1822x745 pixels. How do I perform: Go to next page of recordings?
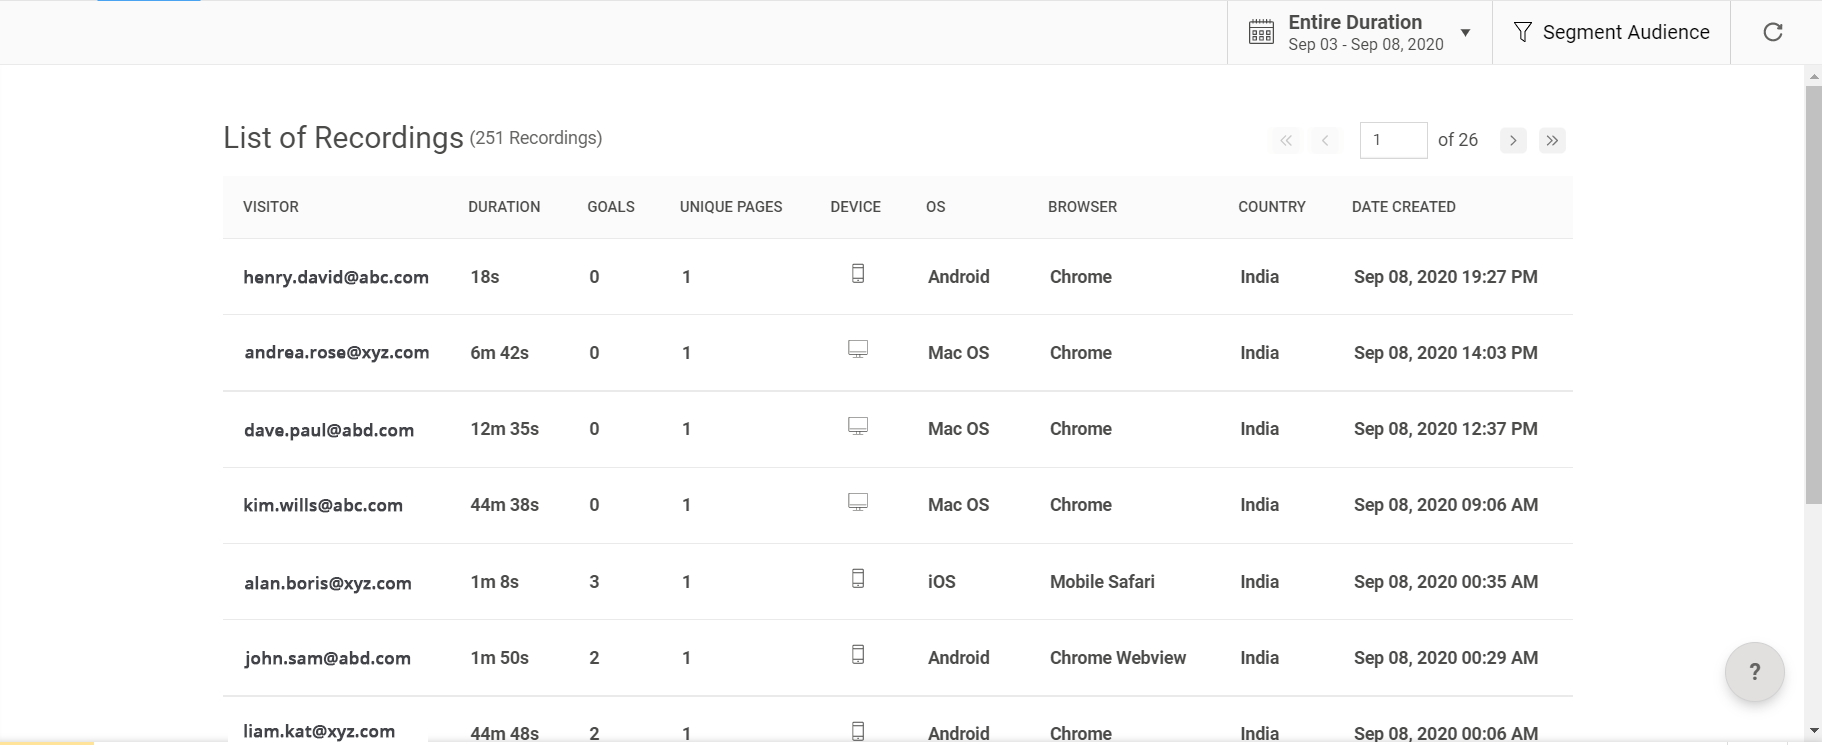1513,141
